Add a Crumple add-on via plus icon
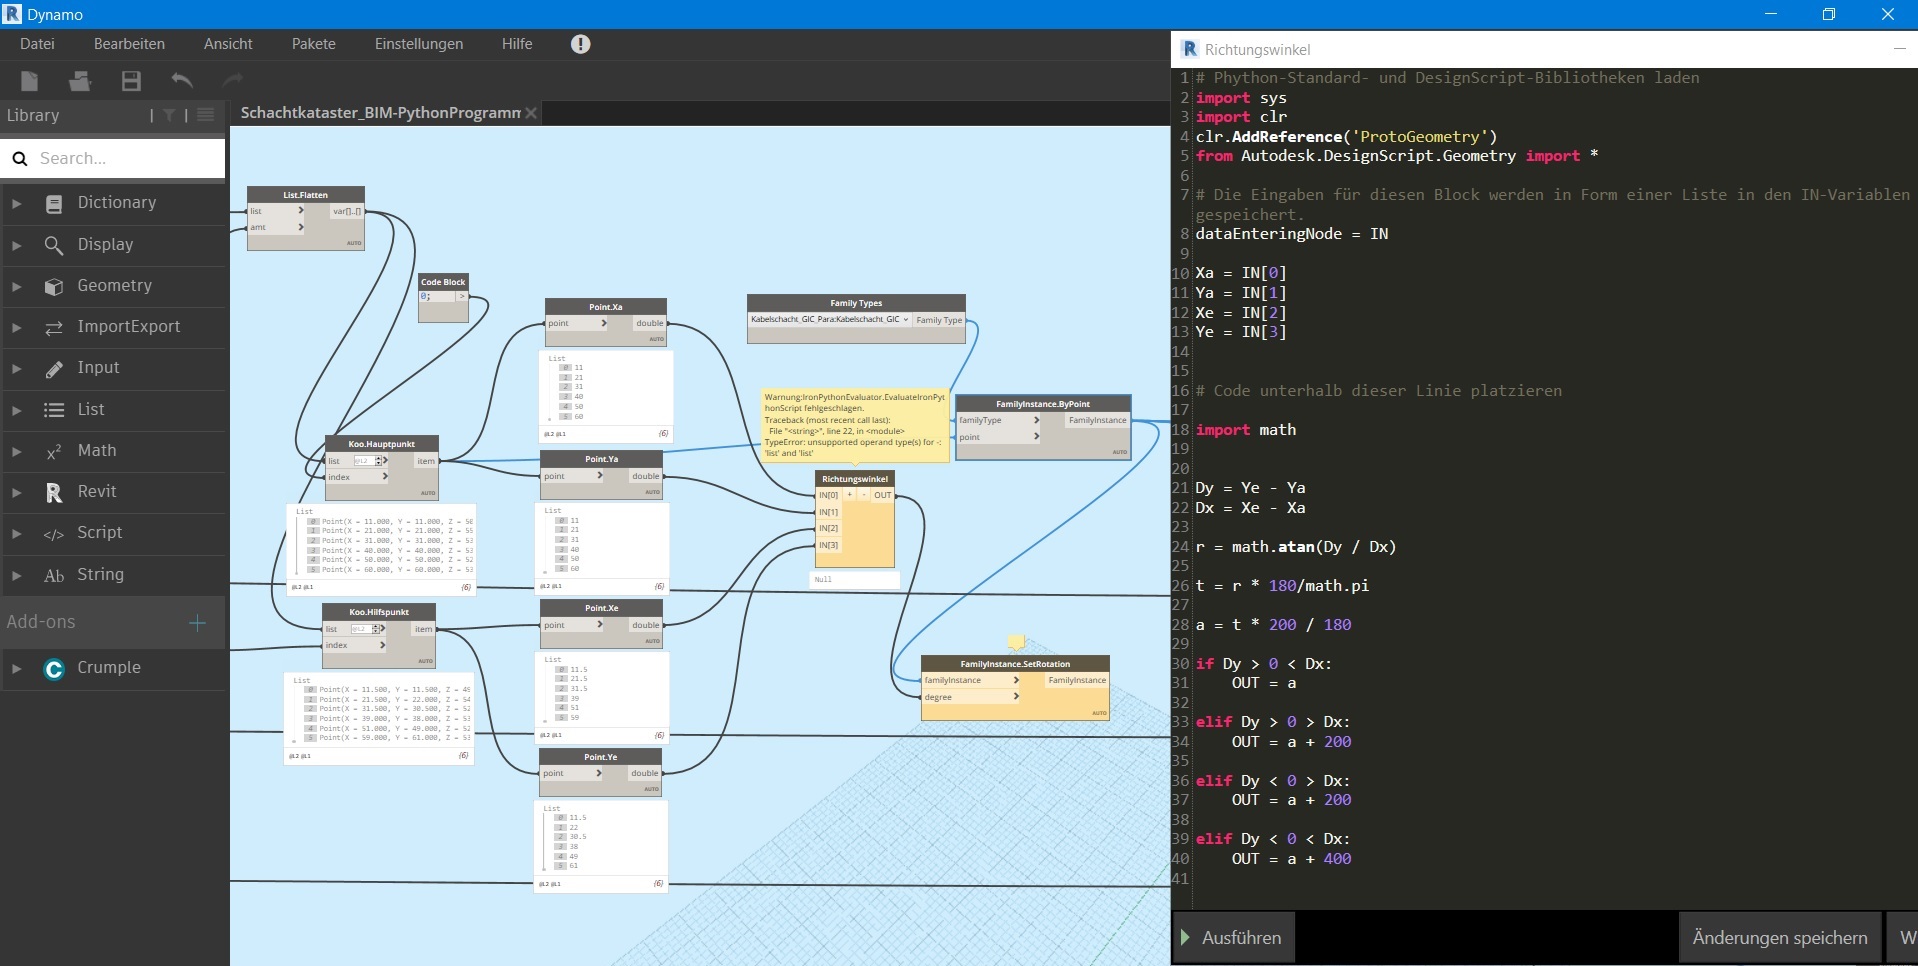 pyautogui.click(x=197, y=623)
